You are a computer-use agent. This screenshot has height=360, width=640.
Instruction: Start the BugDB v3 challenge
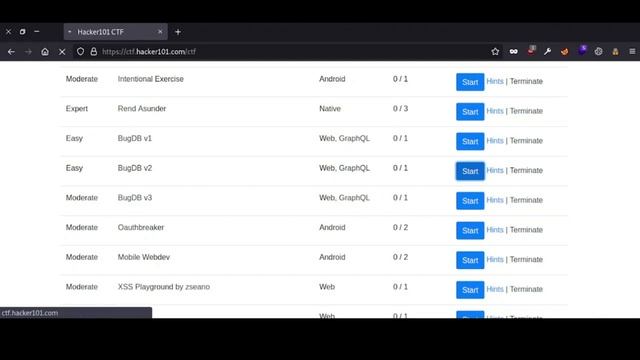(470, 201)
